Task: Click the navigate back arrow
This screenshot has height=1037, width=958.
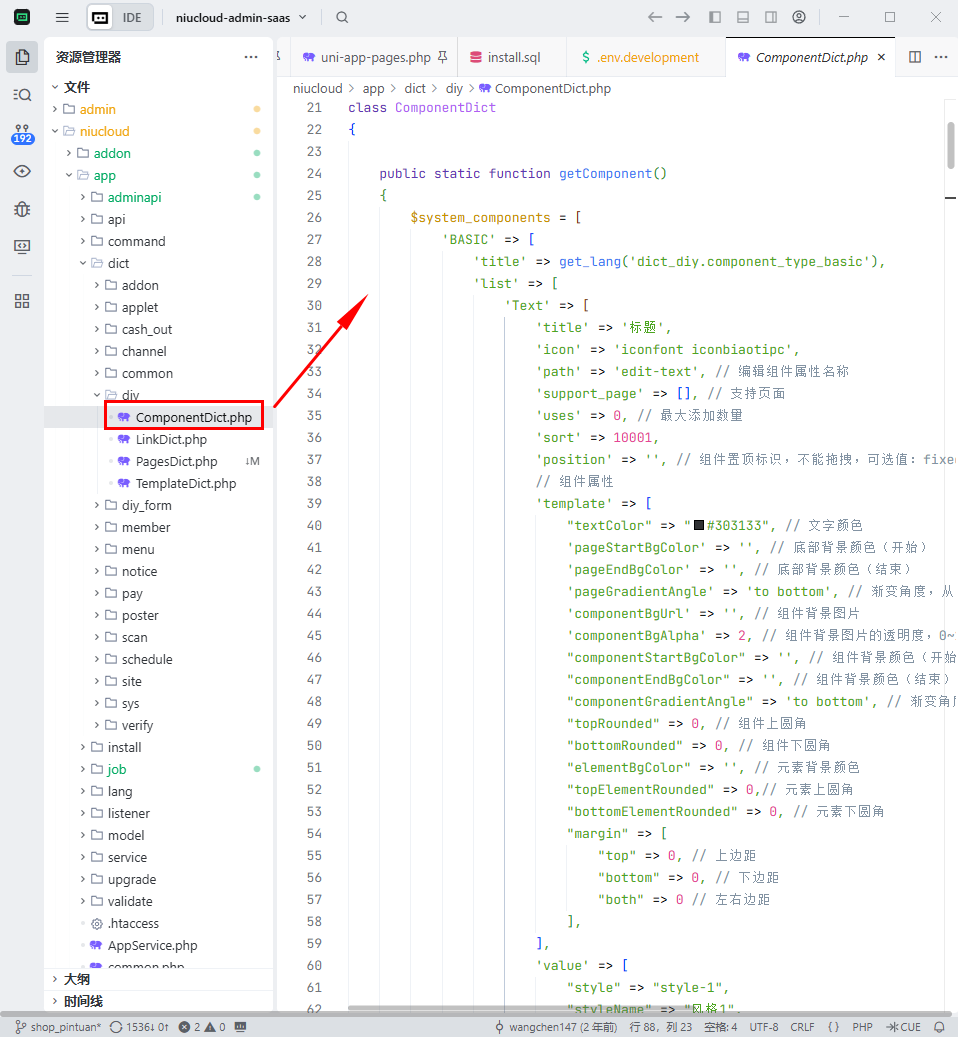Action: 655,17
